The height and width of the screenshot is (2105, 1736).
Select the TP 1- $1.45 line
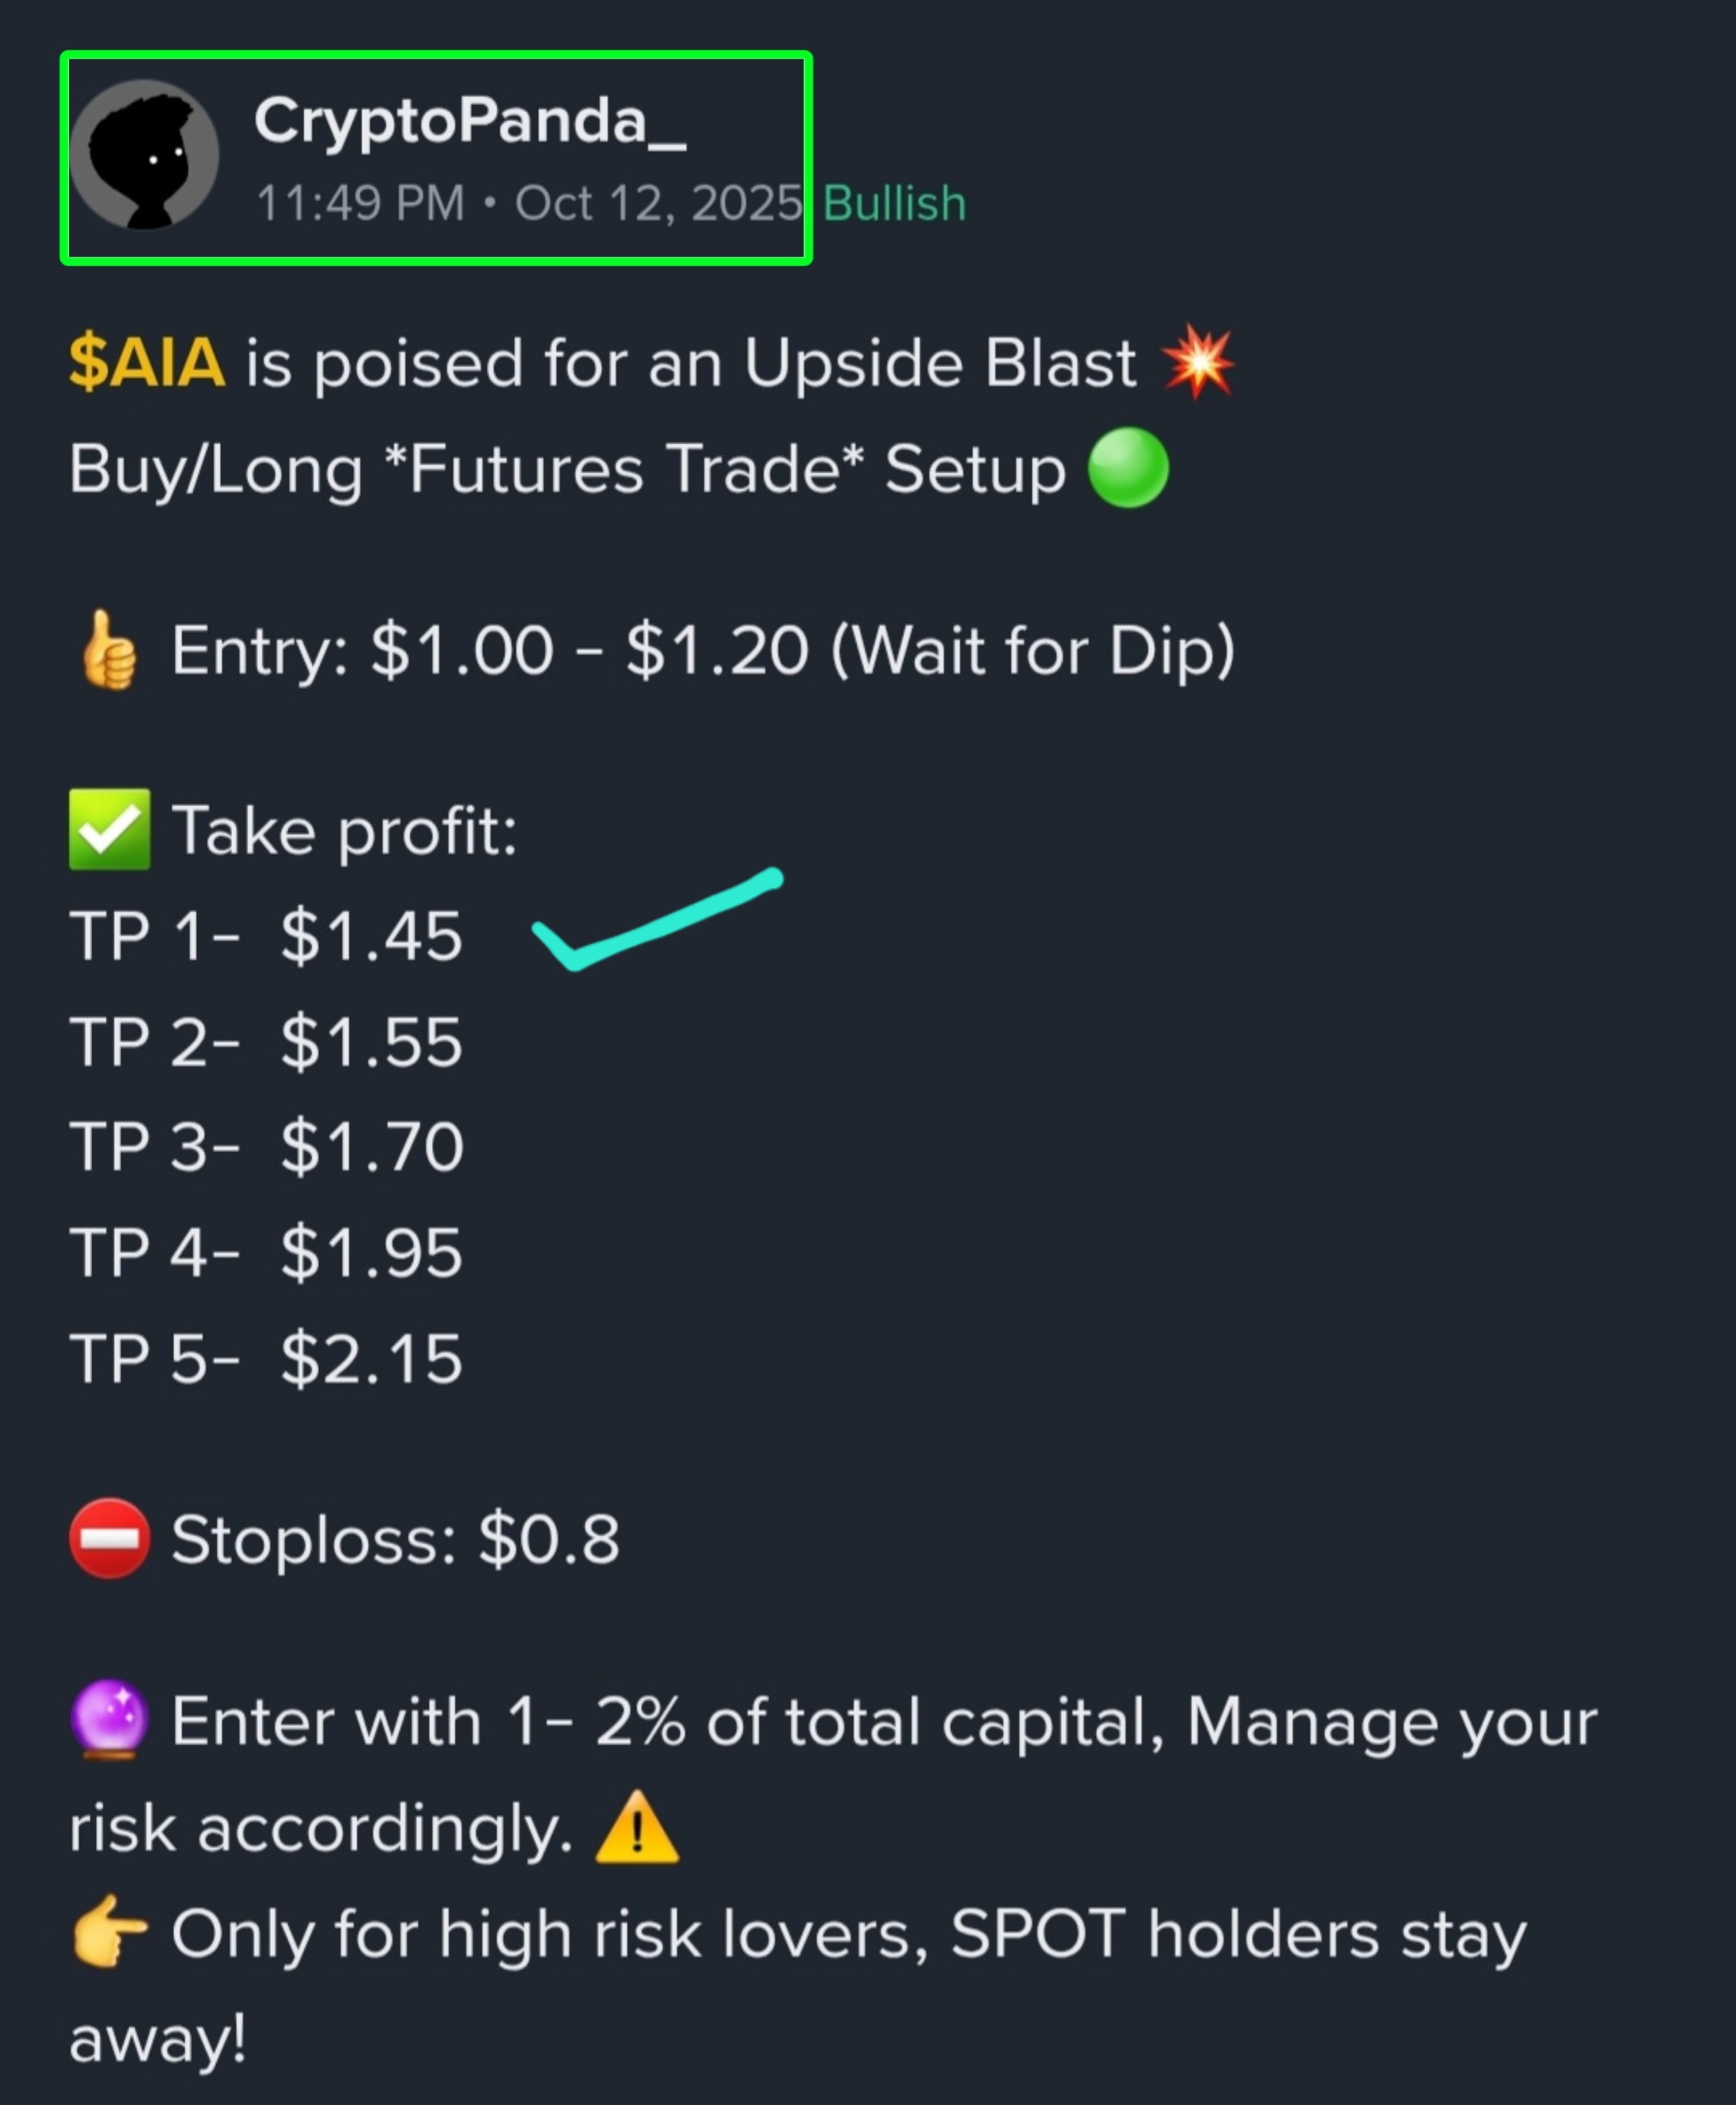[x=266, y=936]
